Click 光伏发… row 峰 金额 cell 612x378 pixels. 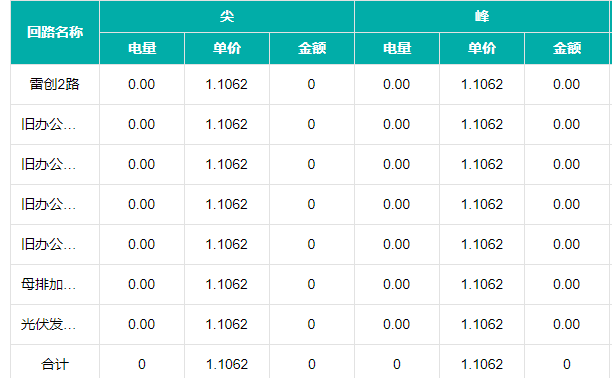pos(567,324)
